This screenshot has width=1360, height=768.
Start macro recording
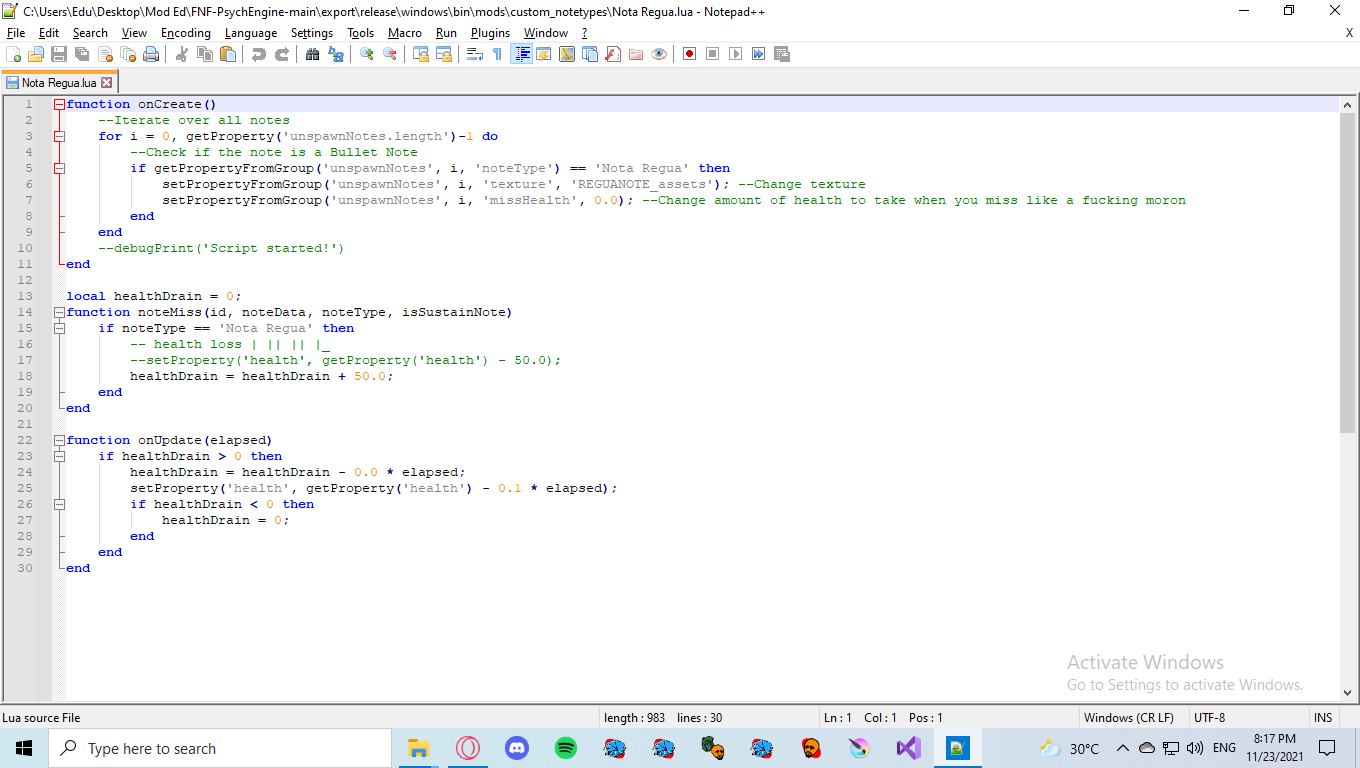[688, 54]
